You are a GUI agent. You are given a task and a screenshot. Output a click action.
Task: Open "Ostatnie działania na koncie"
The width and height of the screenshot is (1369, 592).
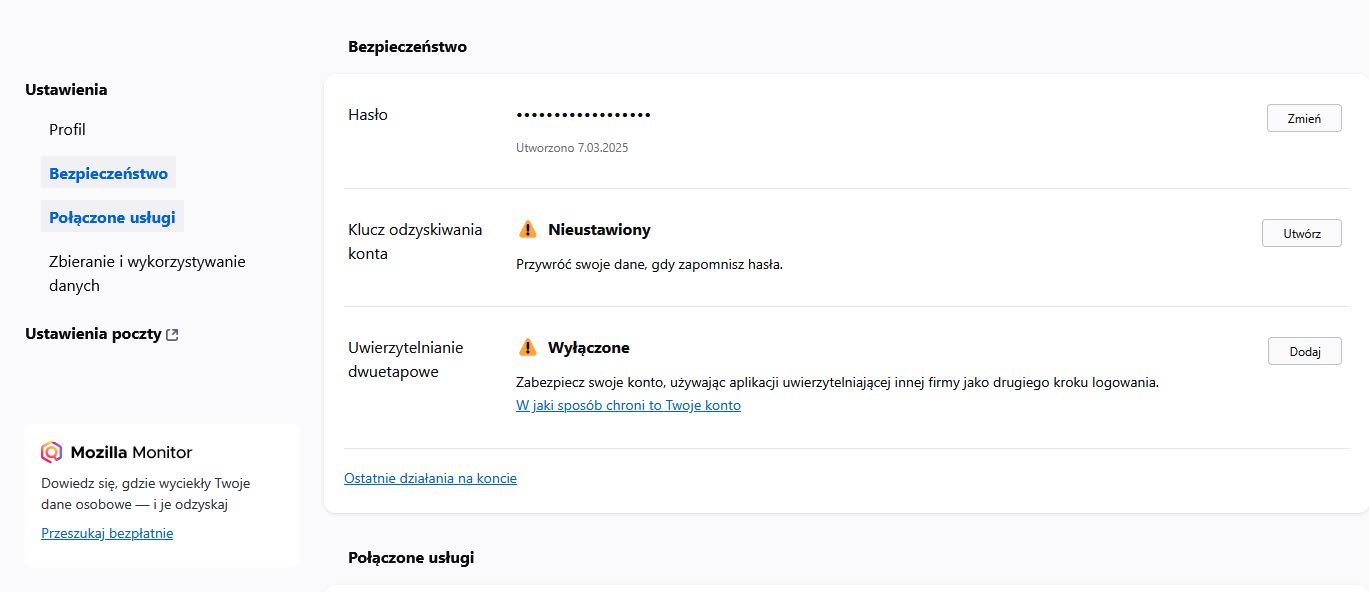pyautogui.click(x=430, y=478)
